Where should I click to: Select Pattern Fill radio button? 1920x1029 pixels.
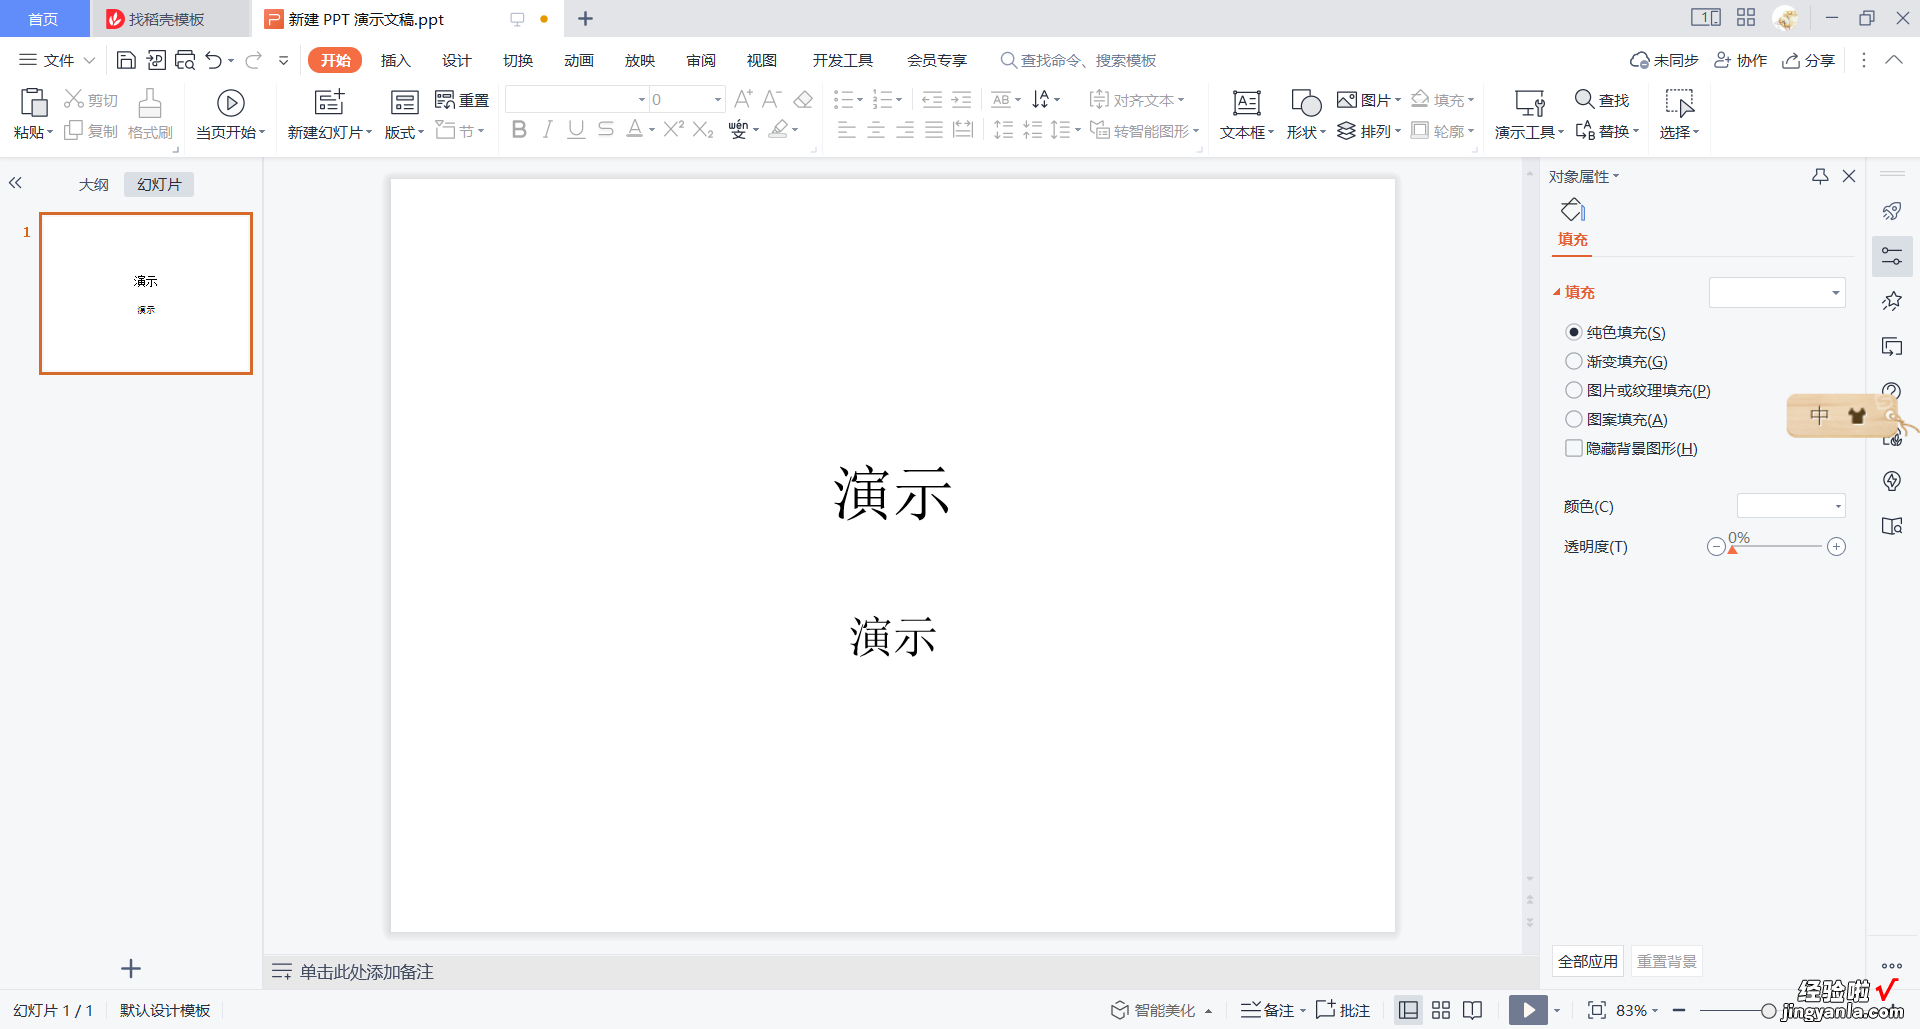(x=1574, y=419)
